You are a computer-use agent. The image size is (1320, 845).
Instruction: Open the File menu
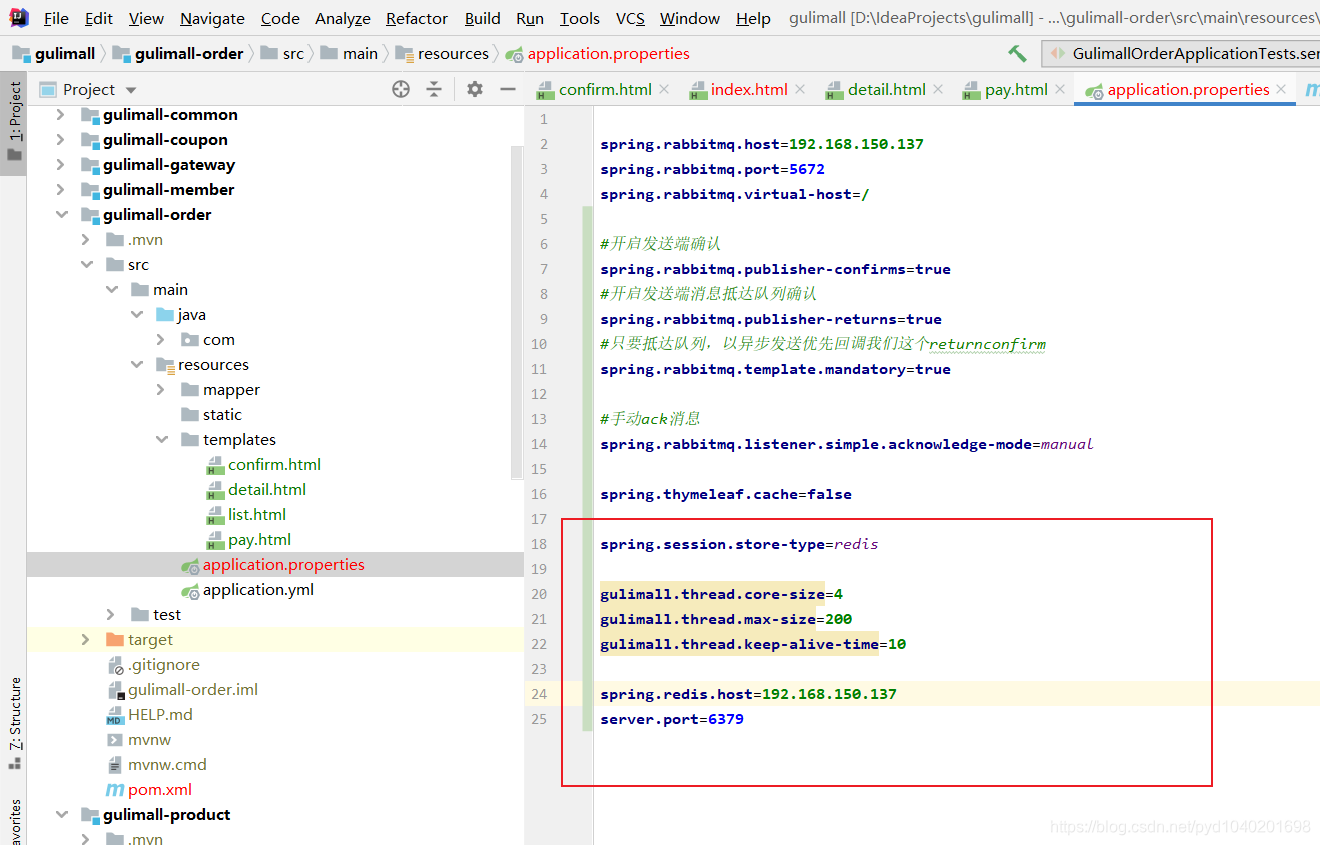56,18
